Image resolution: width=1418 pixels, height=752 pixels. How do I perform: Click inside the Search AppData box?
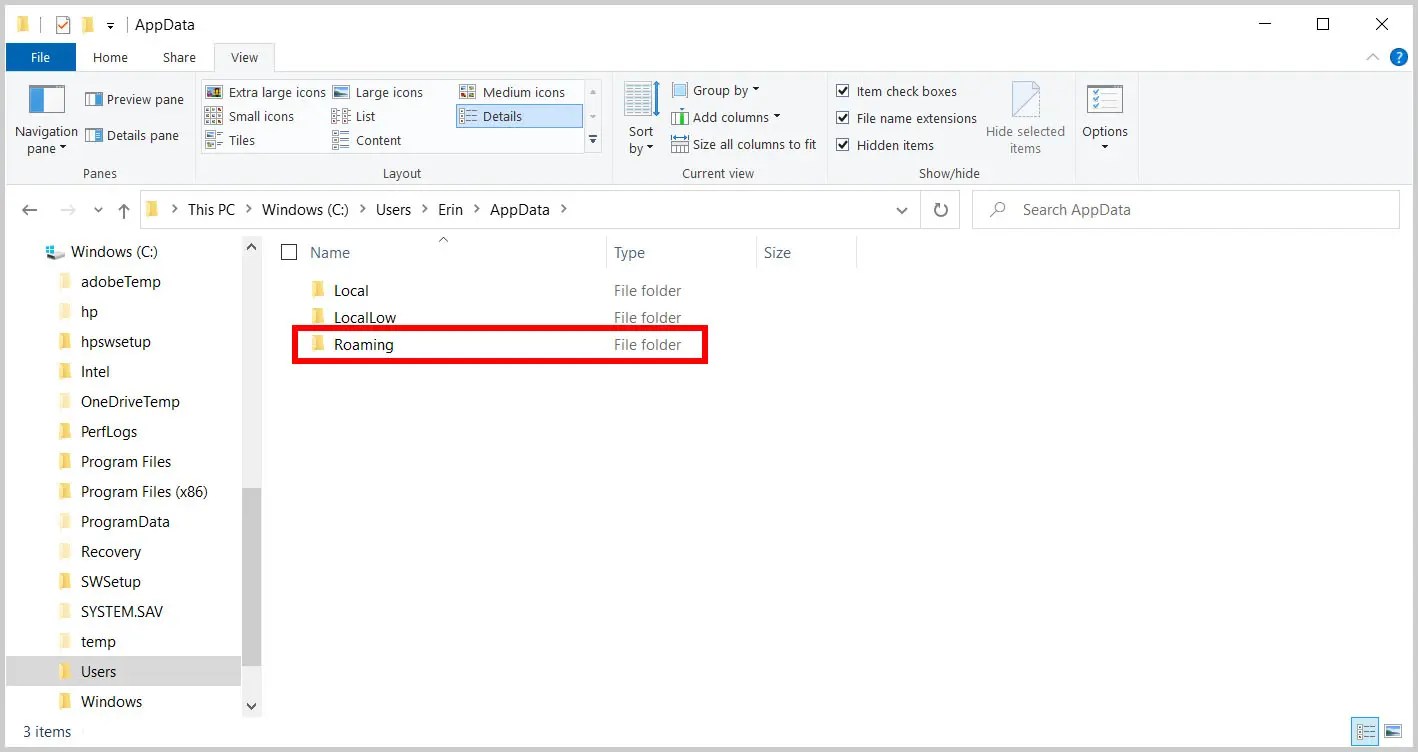point(1100,209)
